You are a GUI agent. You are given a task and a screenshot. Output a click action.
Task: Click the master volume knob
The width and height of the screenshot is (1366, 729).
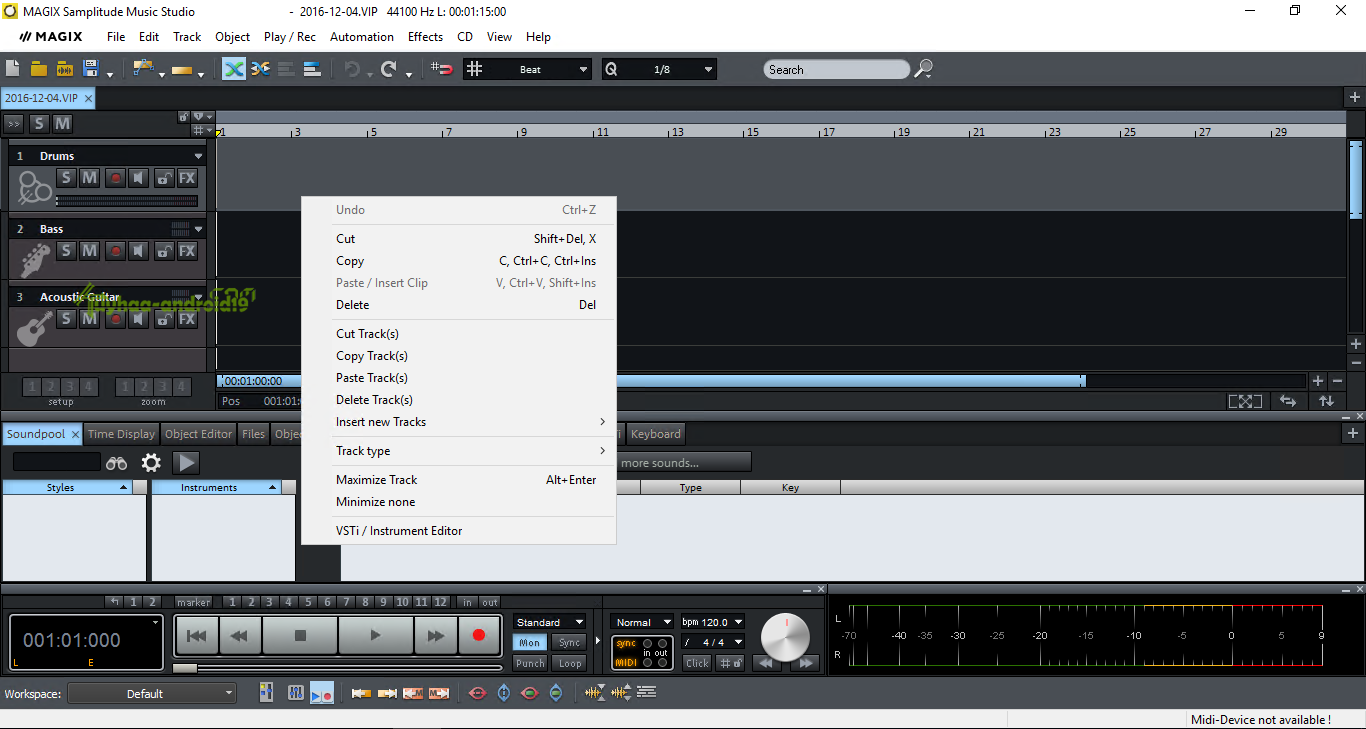[x=786, y=637]
